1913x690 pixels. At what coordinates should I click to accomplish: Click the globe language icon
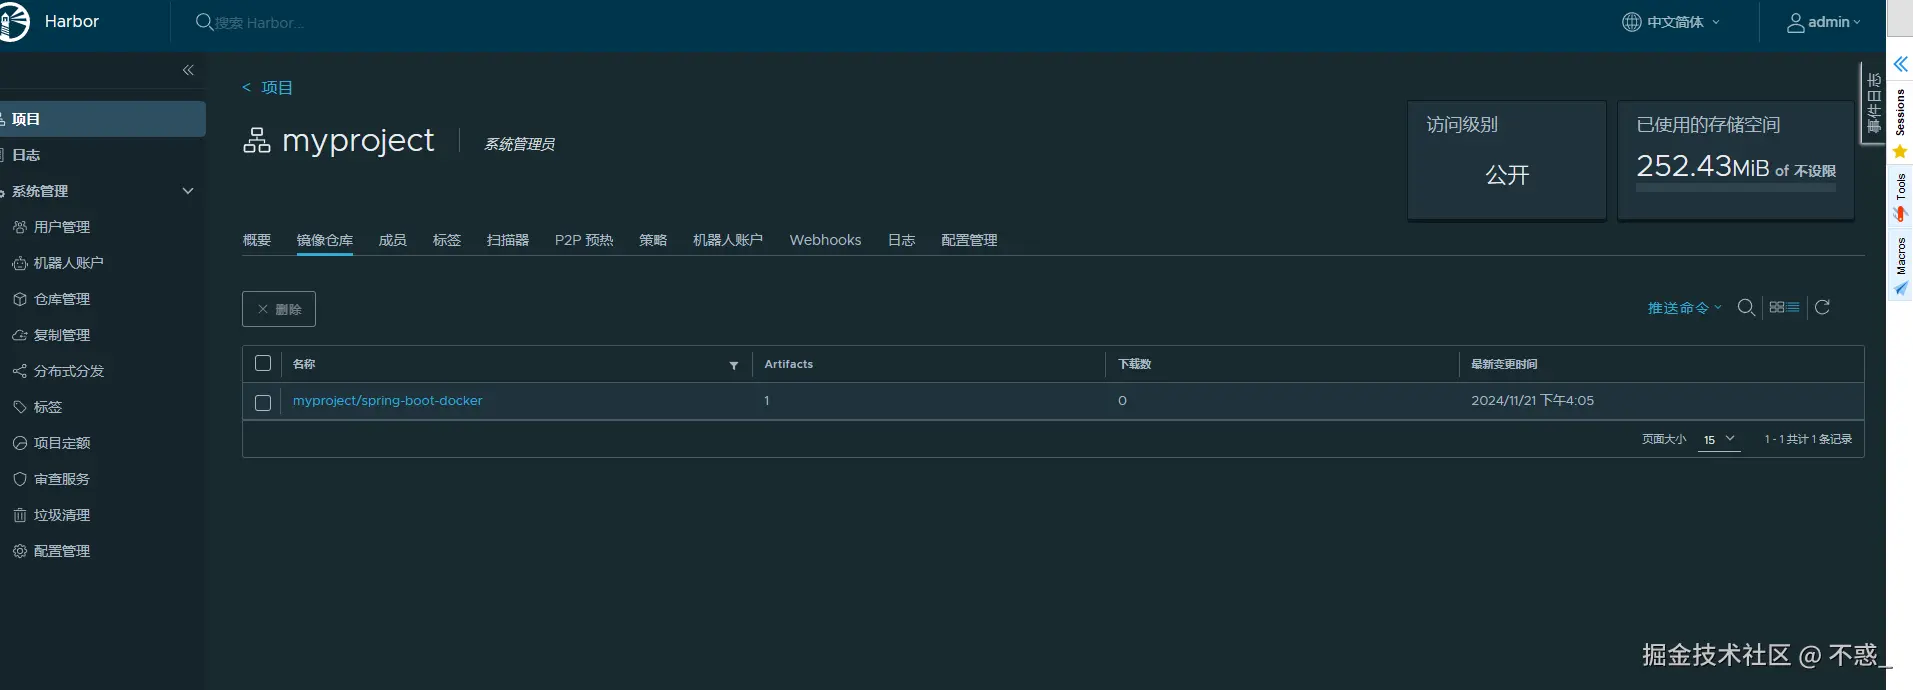tap(1632, 22)
